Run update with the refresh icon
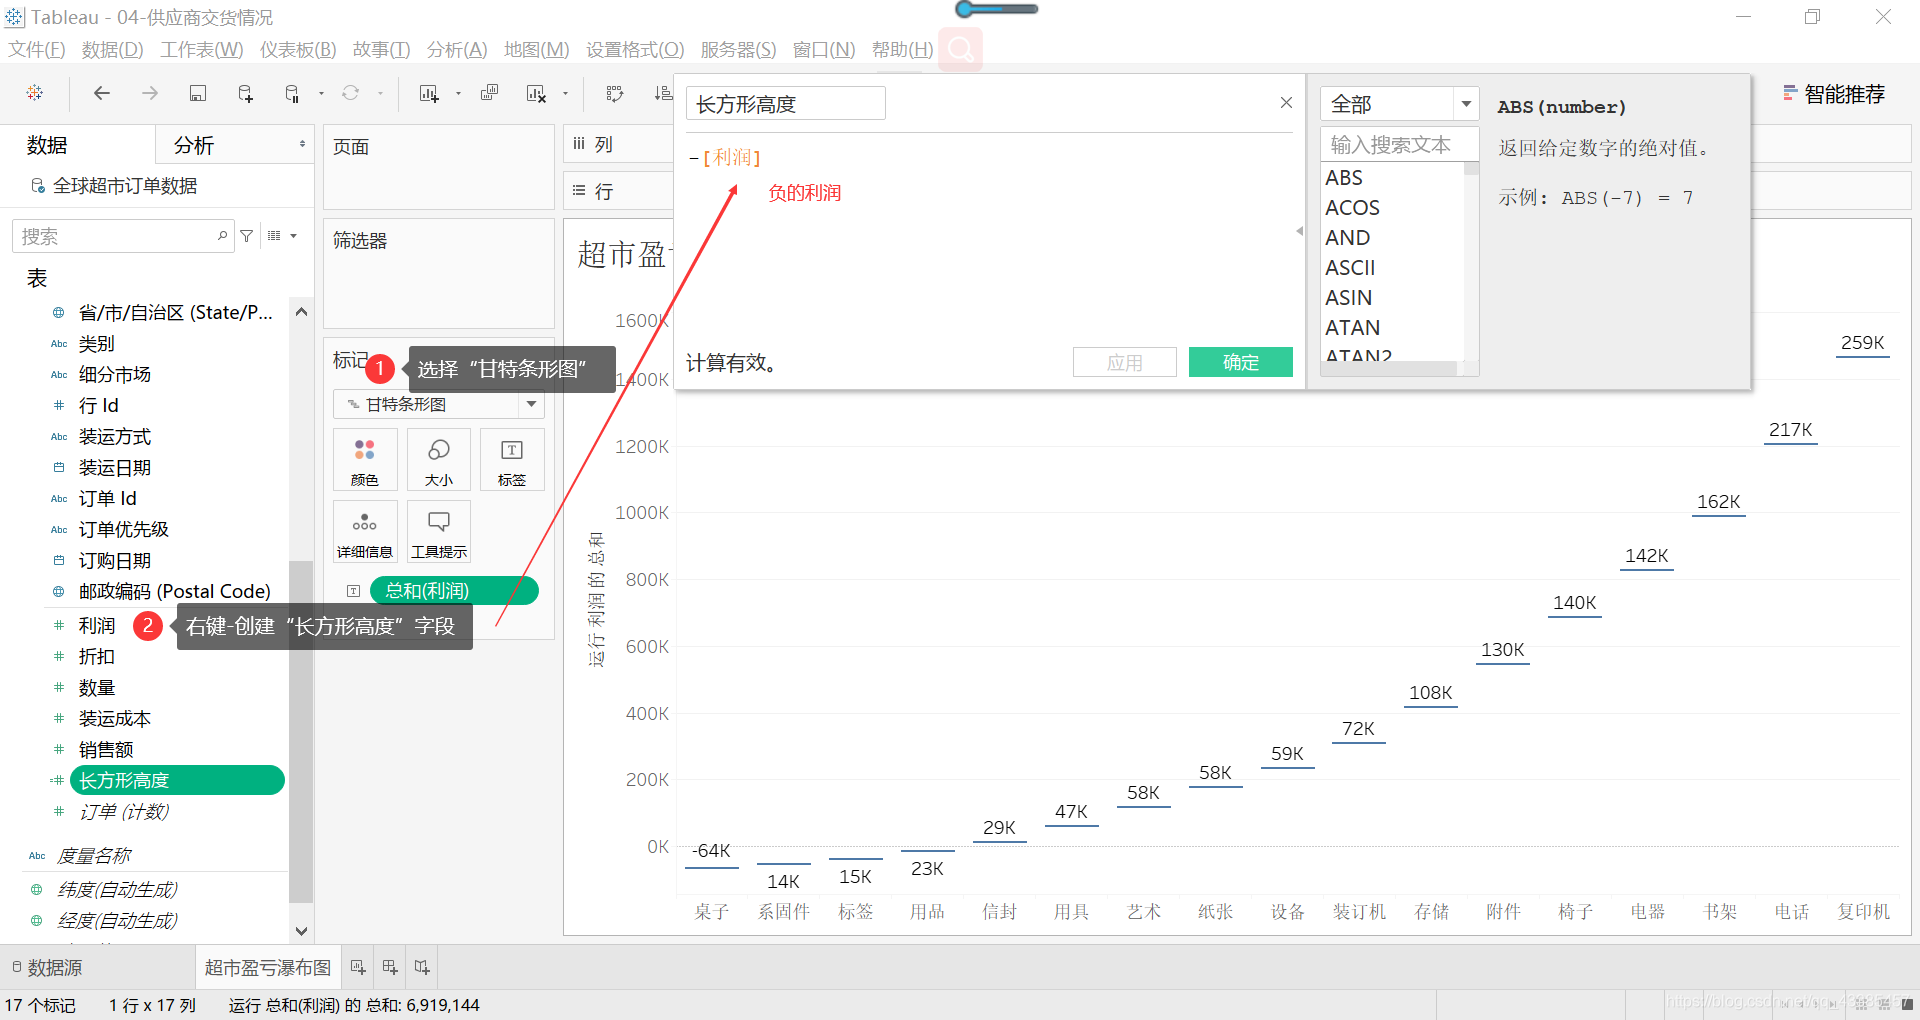1920x1020 pixels. click(351, 93)
